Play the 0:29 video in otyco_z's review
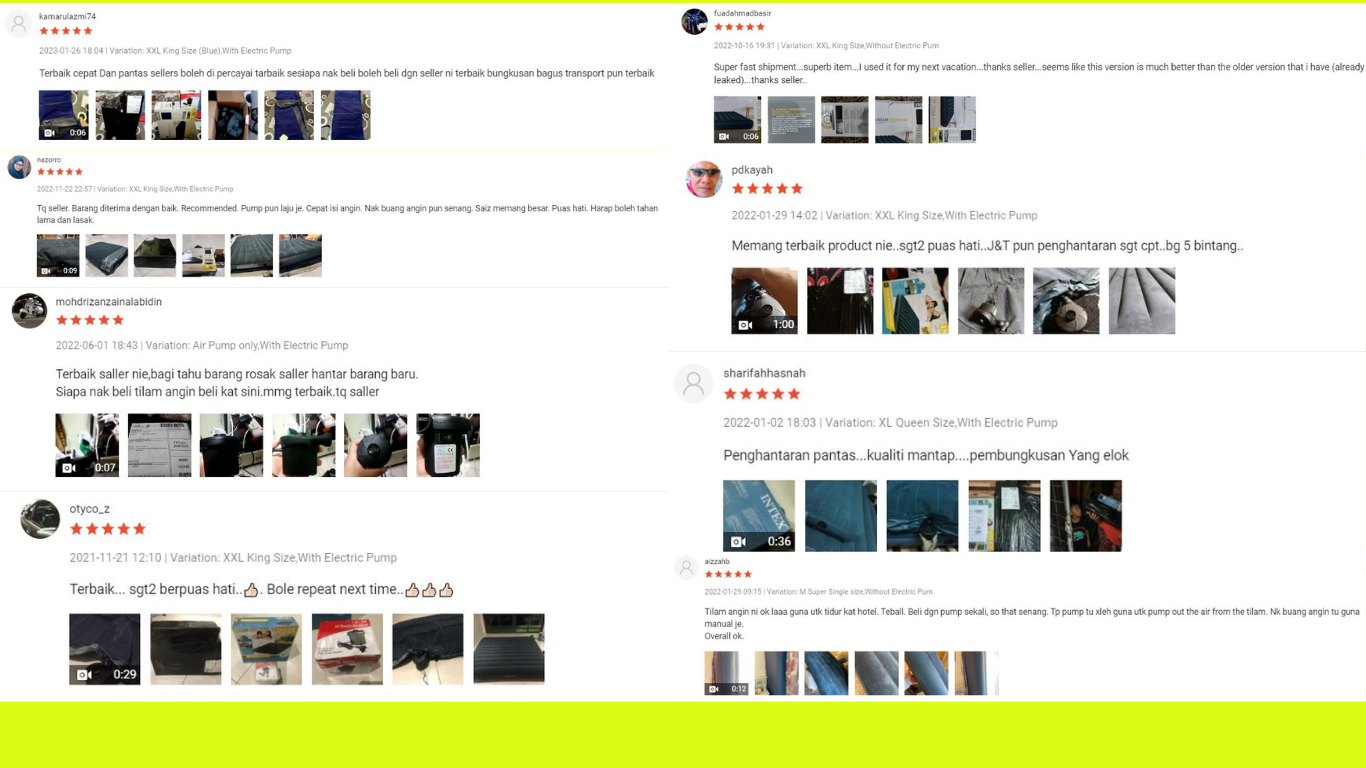The image size is (1366, 768). click(x=105, y=649)
